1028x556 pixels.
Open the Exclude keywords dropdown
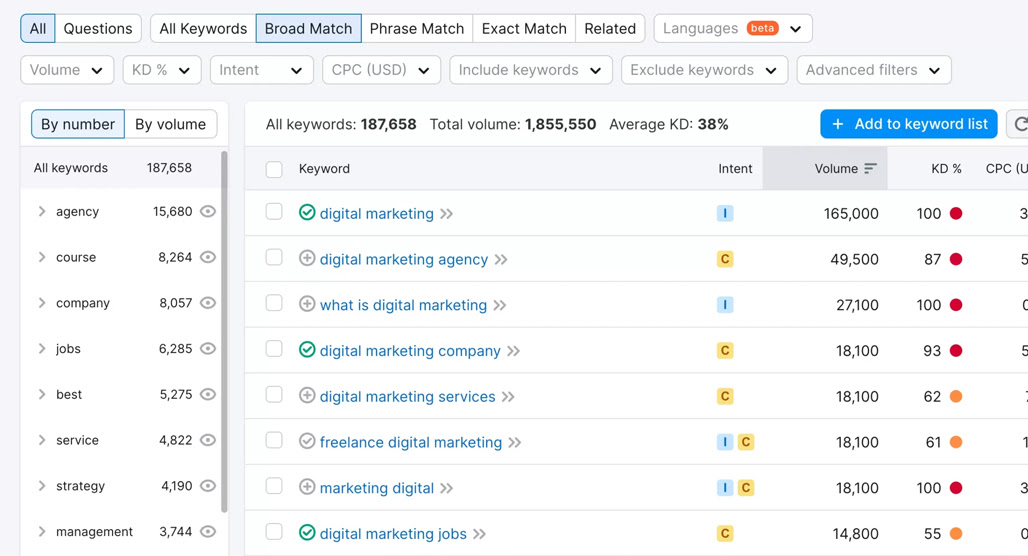704,70
